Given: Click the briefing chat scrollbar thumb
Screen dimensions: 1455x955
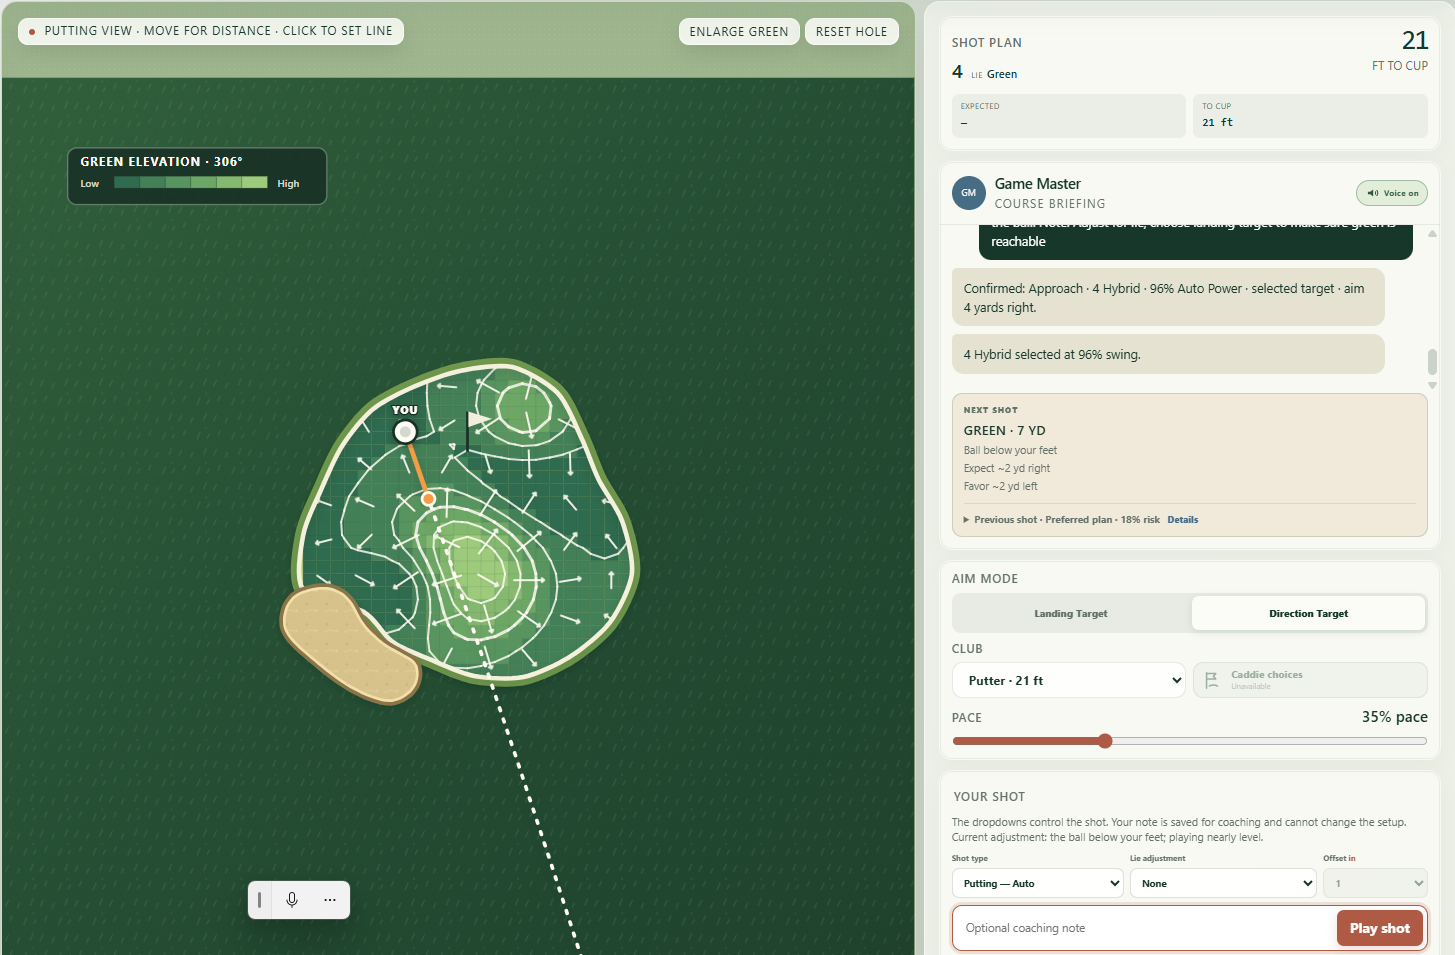Looking at the screenshot, I should pyautogui.click(x=1432, y=361).
